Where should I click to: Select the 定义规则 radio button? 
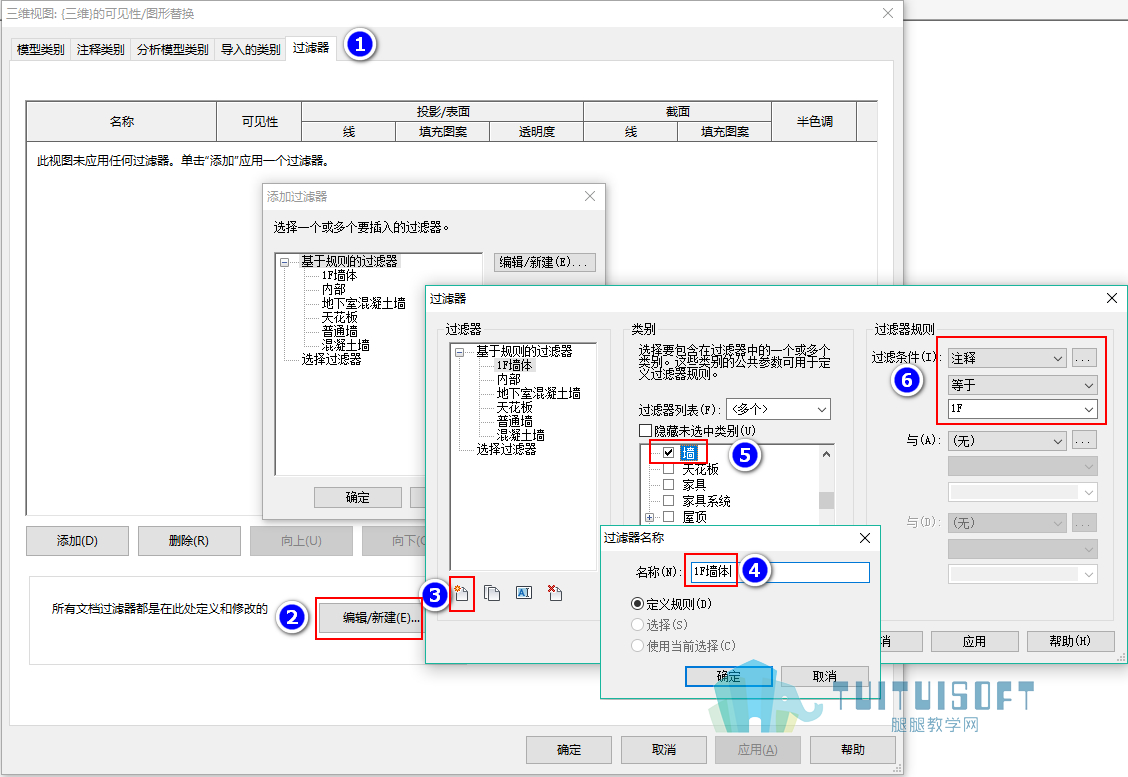click(x=637, y=604)
